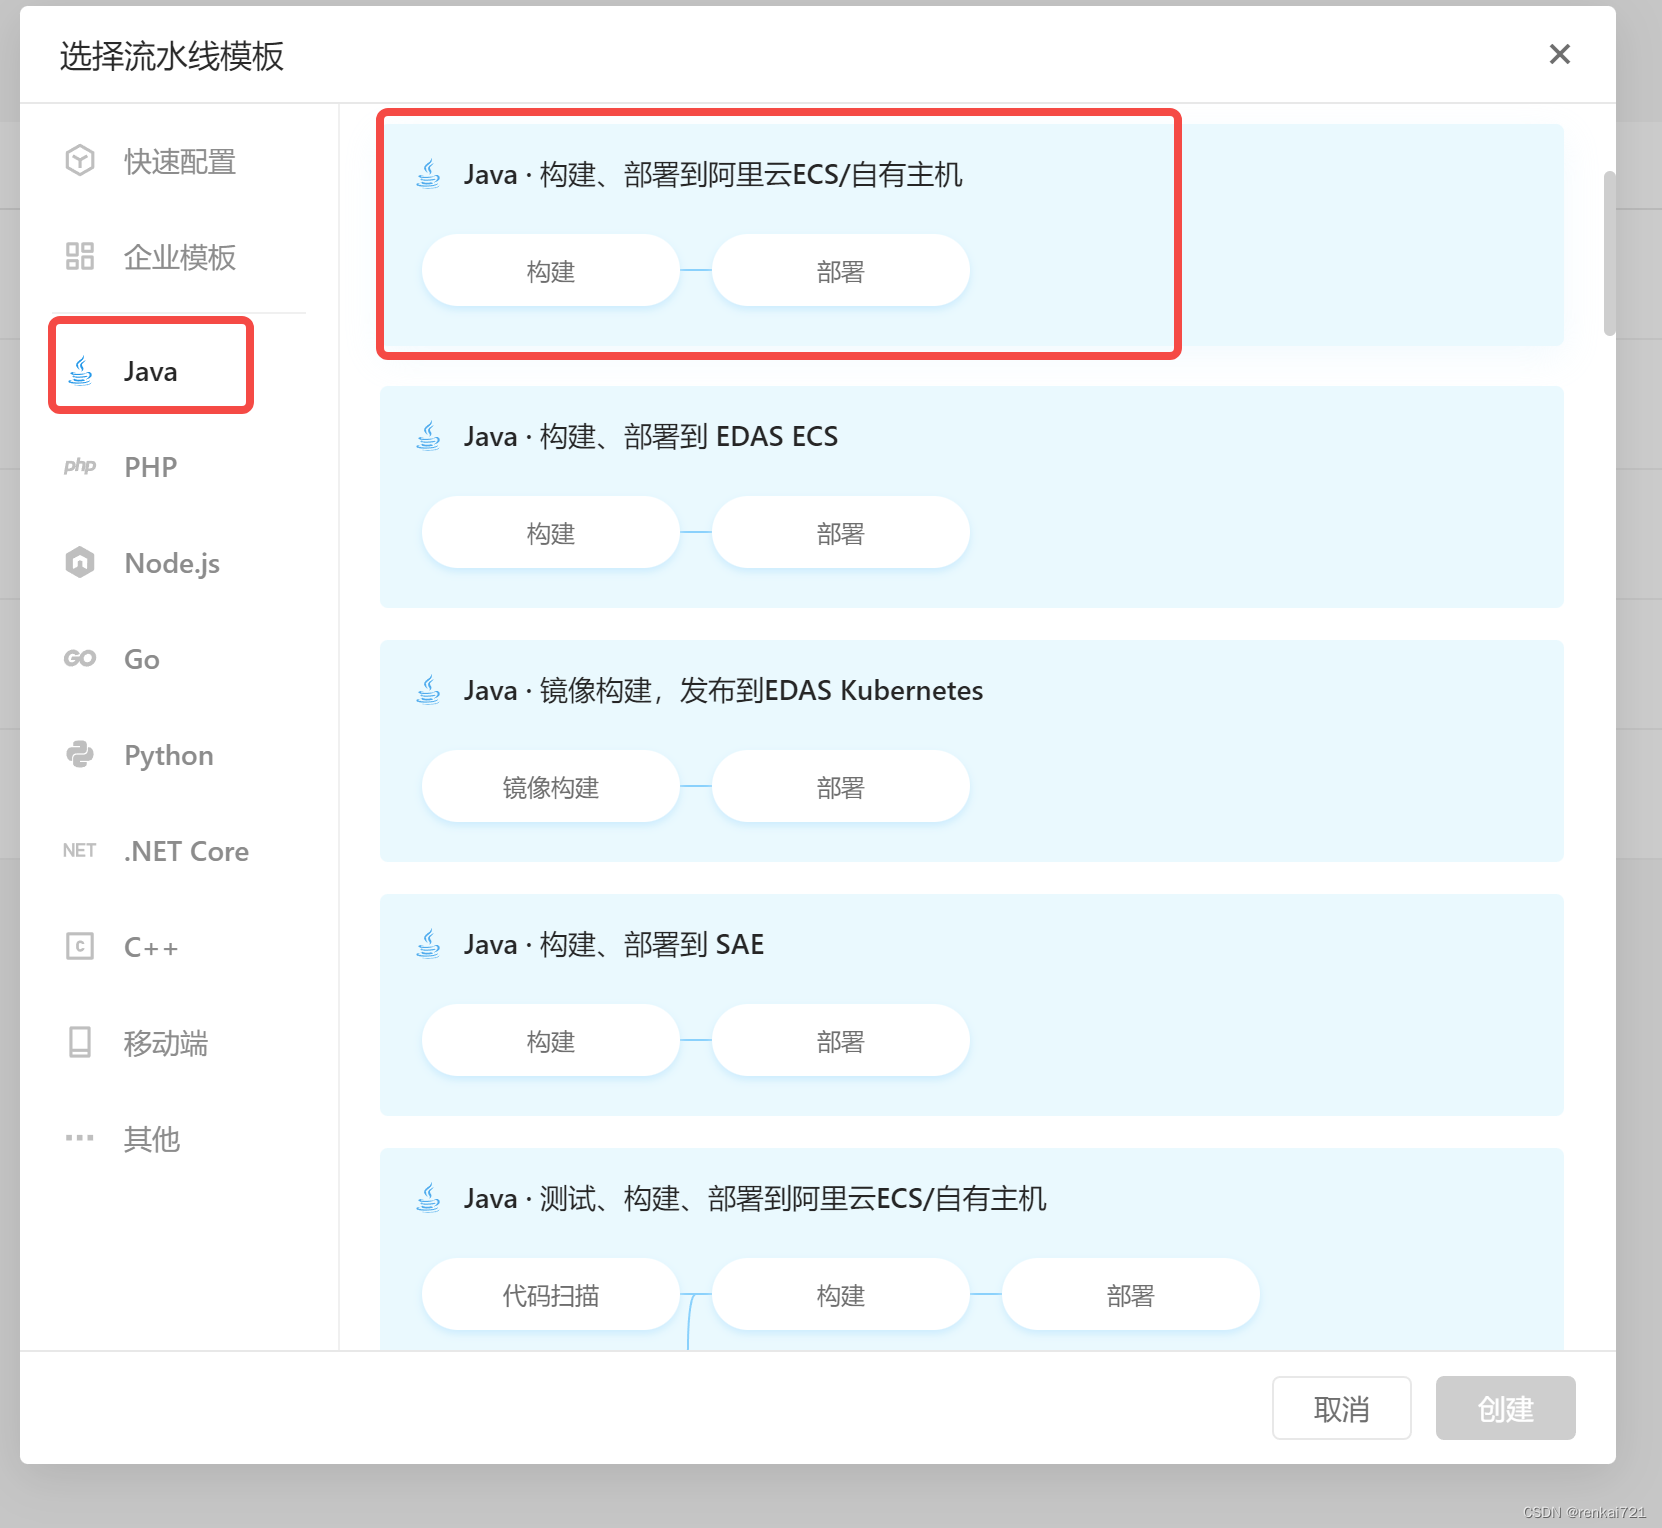
Task: Click the GO logo icon in the sidebar
Action: [x=80, y=658]
